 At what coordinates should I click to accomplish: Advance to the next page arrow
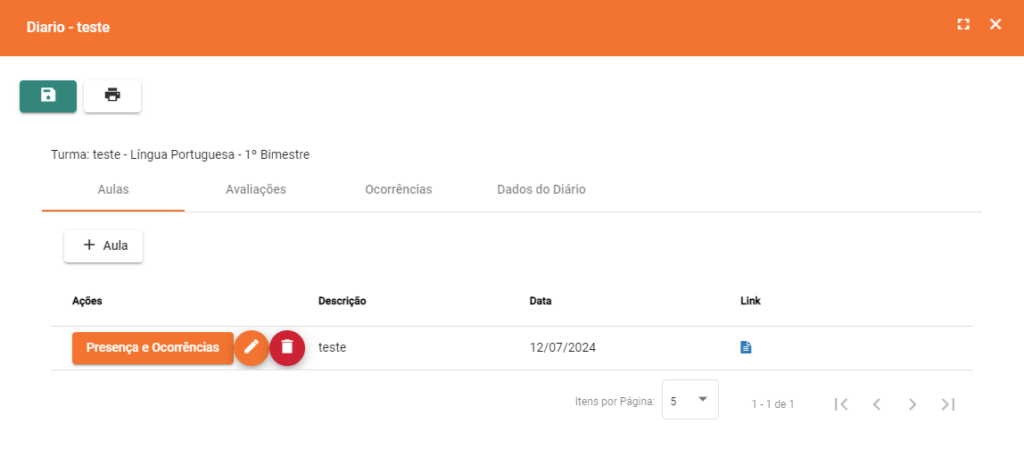912,404
